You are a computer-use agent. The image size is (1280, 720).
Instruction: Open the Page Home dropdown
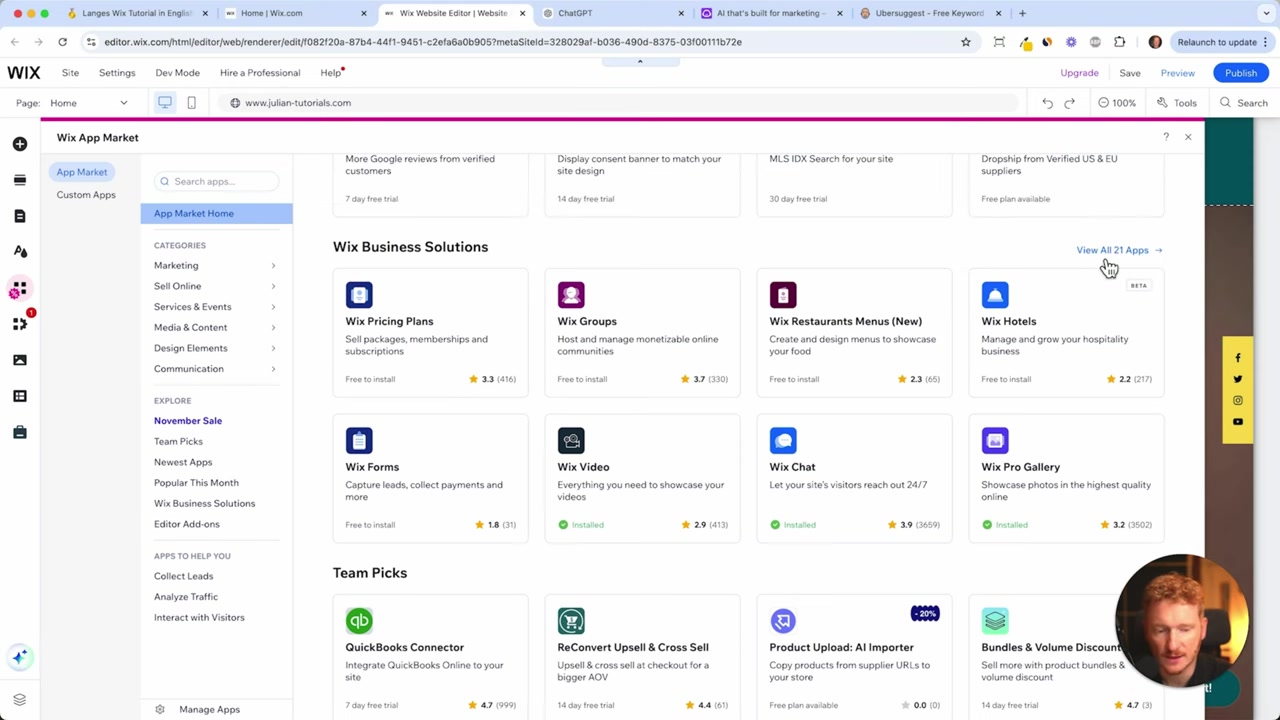point(87,103)
